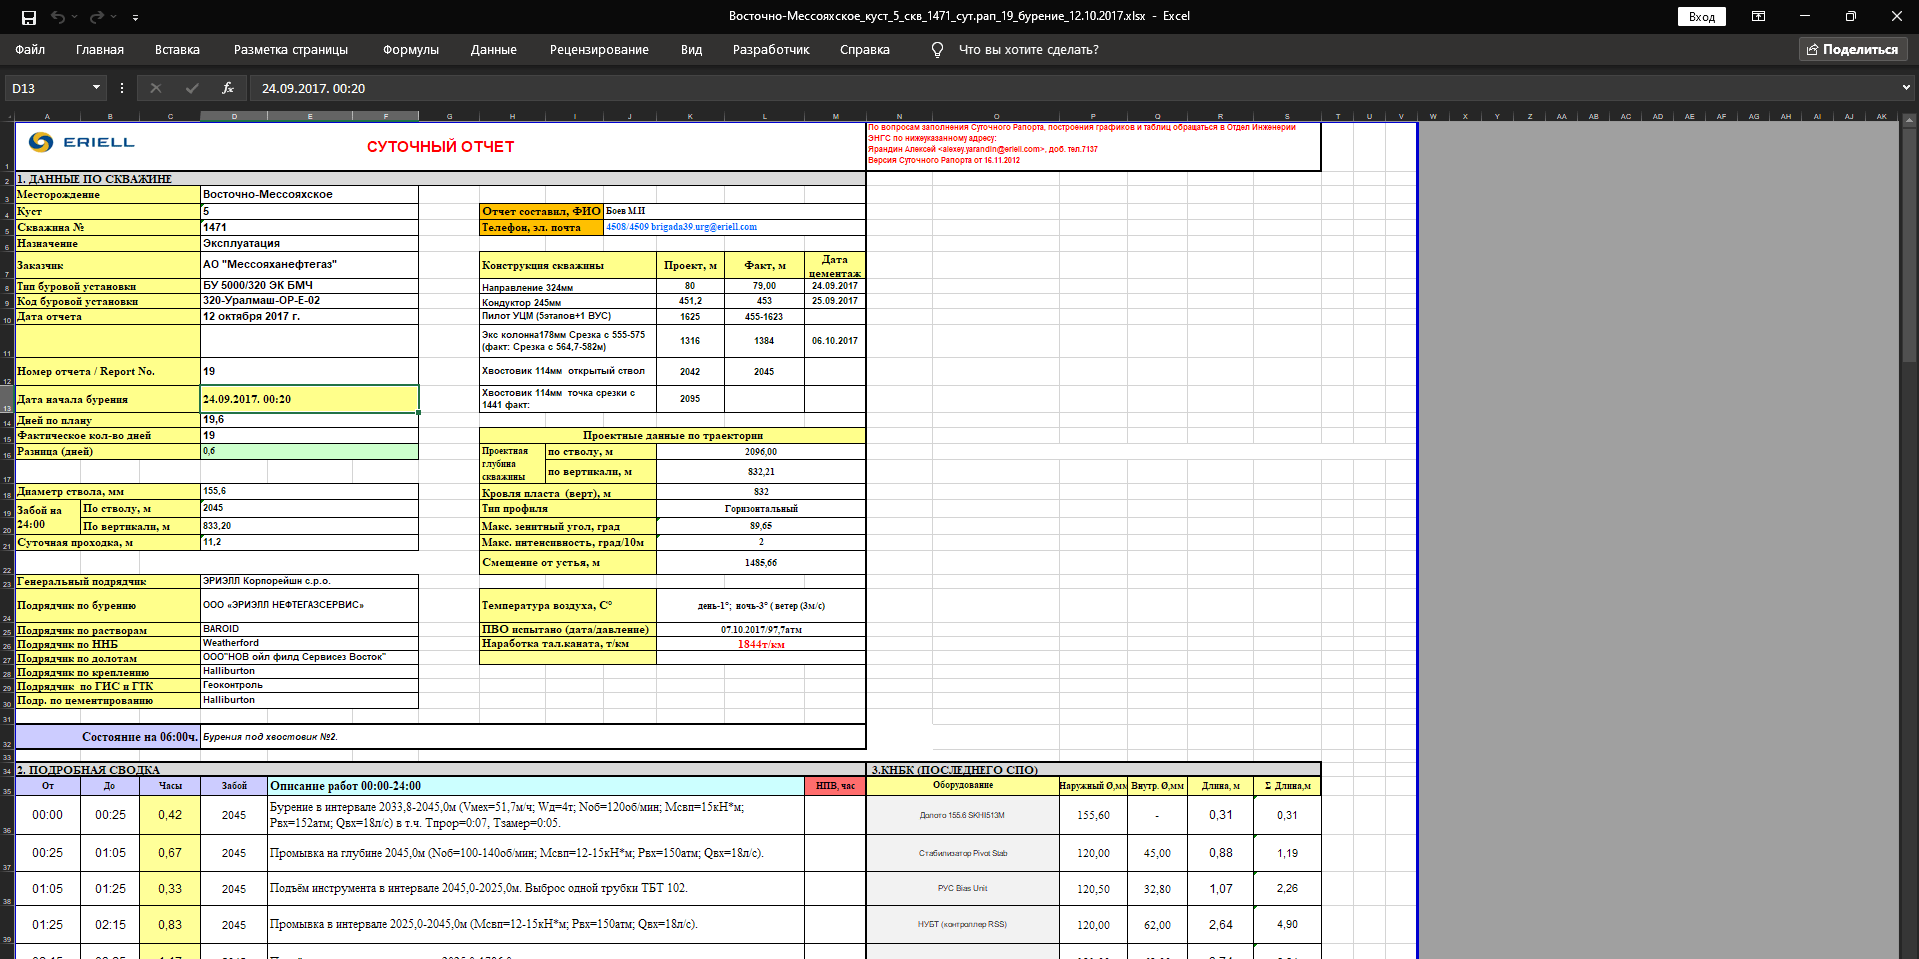Select the 'Горизонтальный' profile type cell
Viewport: 1919px width, 959px height.
pos(761,509)
